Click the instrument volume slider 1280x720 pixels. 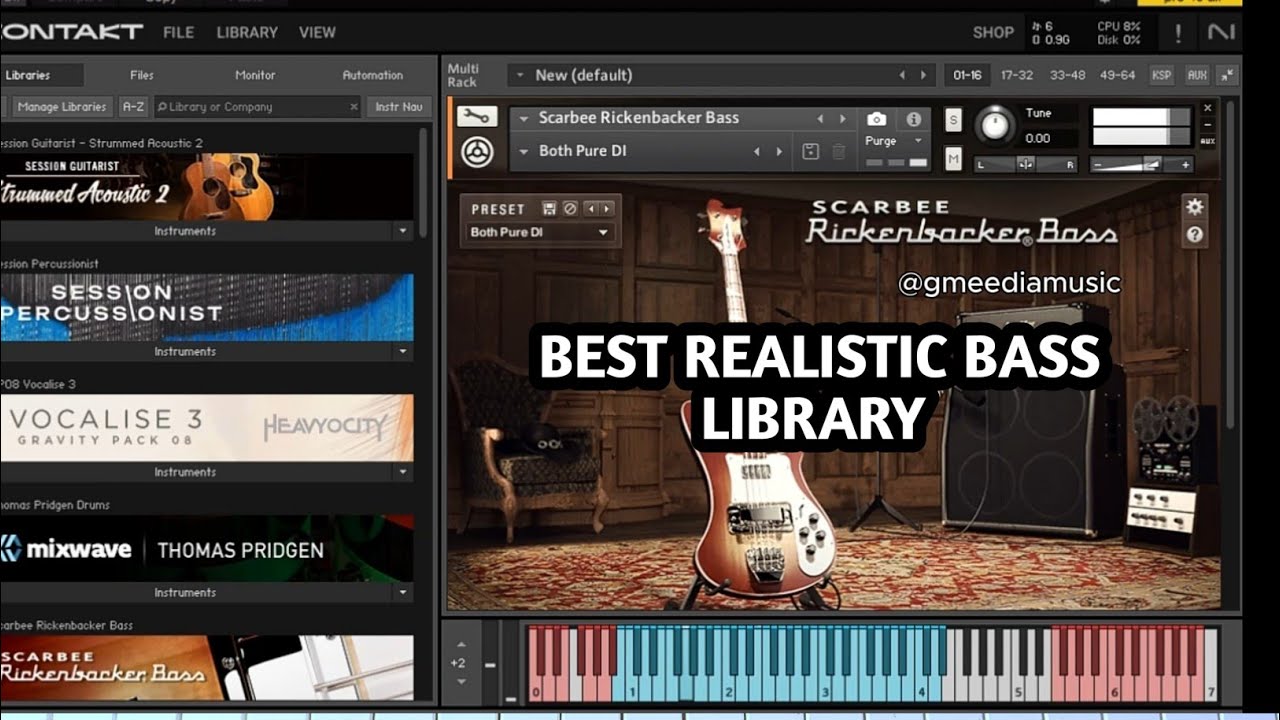click(x=1141, y=165)
